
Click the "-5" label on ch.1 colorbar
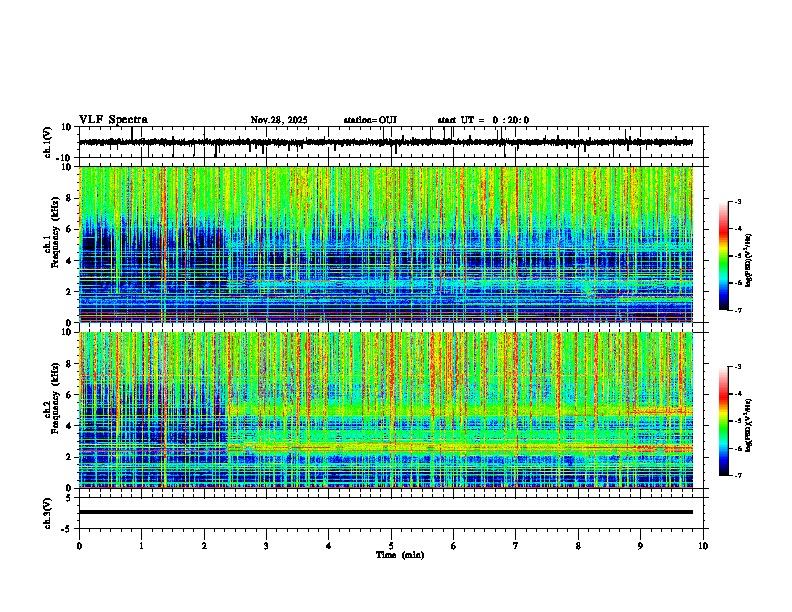point(738,256)
